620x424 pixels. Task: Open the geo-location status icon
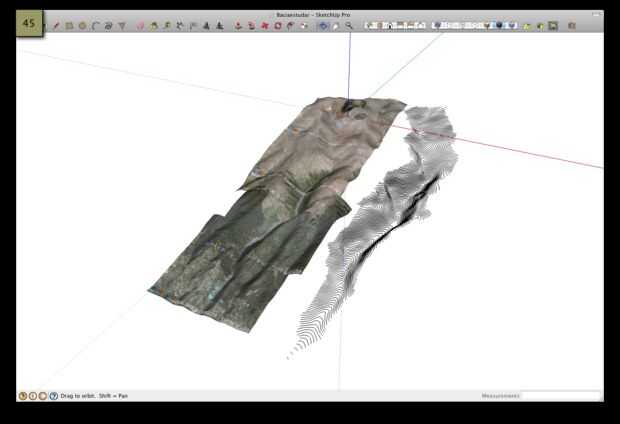23,396
